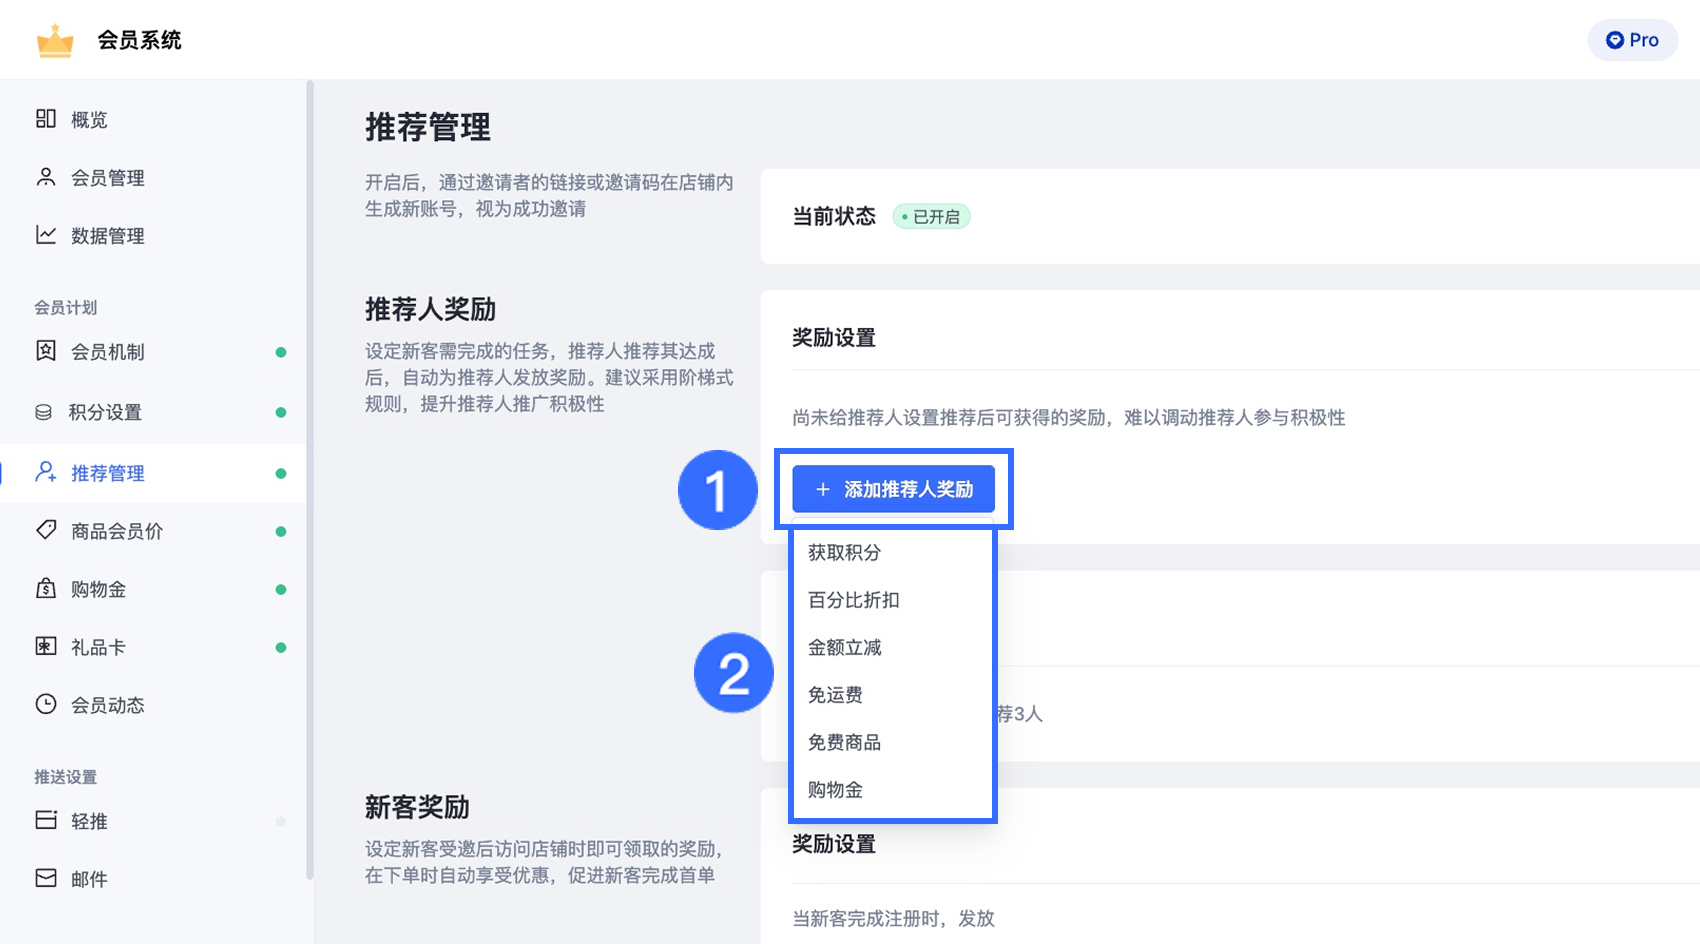This screenshot has width=1700, height=944.
Task: Click the green status dot beside 会员机制
Action: pos(281,352)
